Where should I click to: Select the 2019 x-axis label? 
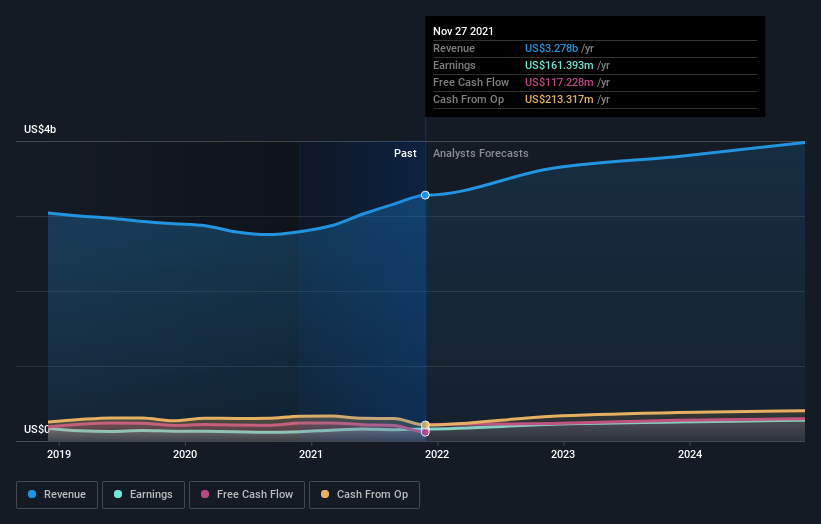(59, 454)
